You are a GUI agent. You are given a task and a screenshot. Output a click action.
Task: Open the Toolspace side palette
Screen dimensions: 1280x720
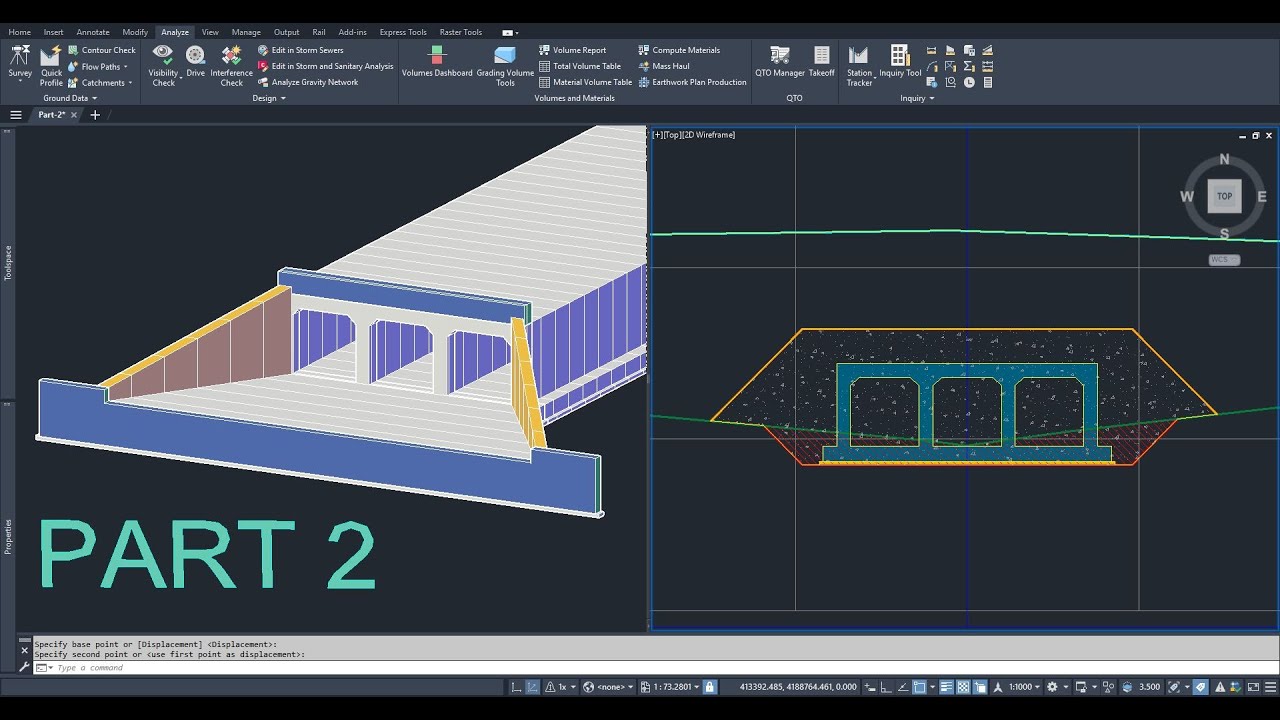pyautogui.click(x=8, y=262)
